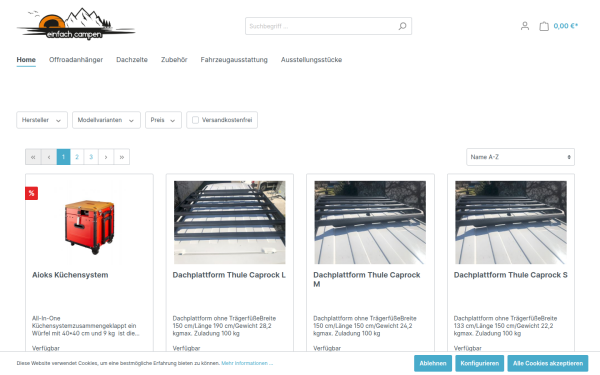Click Verfügbar under Caprock S
Viewport: 600px width, 375px height.
pos(468,348)
